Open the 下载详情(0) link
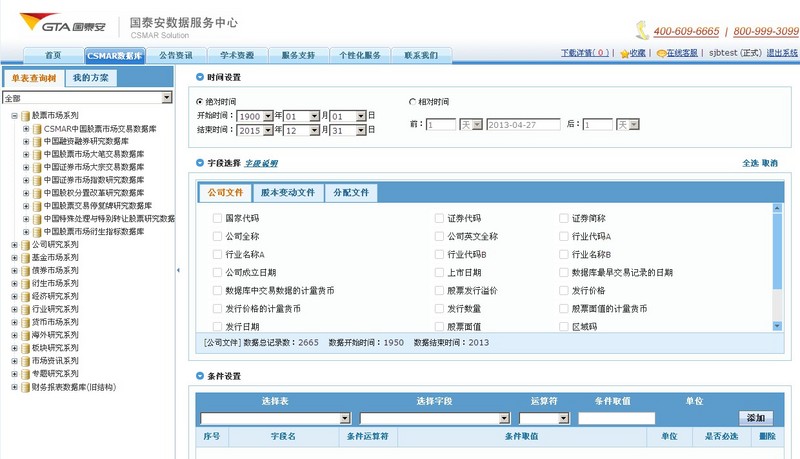Screen dimensions: 800x459 (x=585, y=53)
